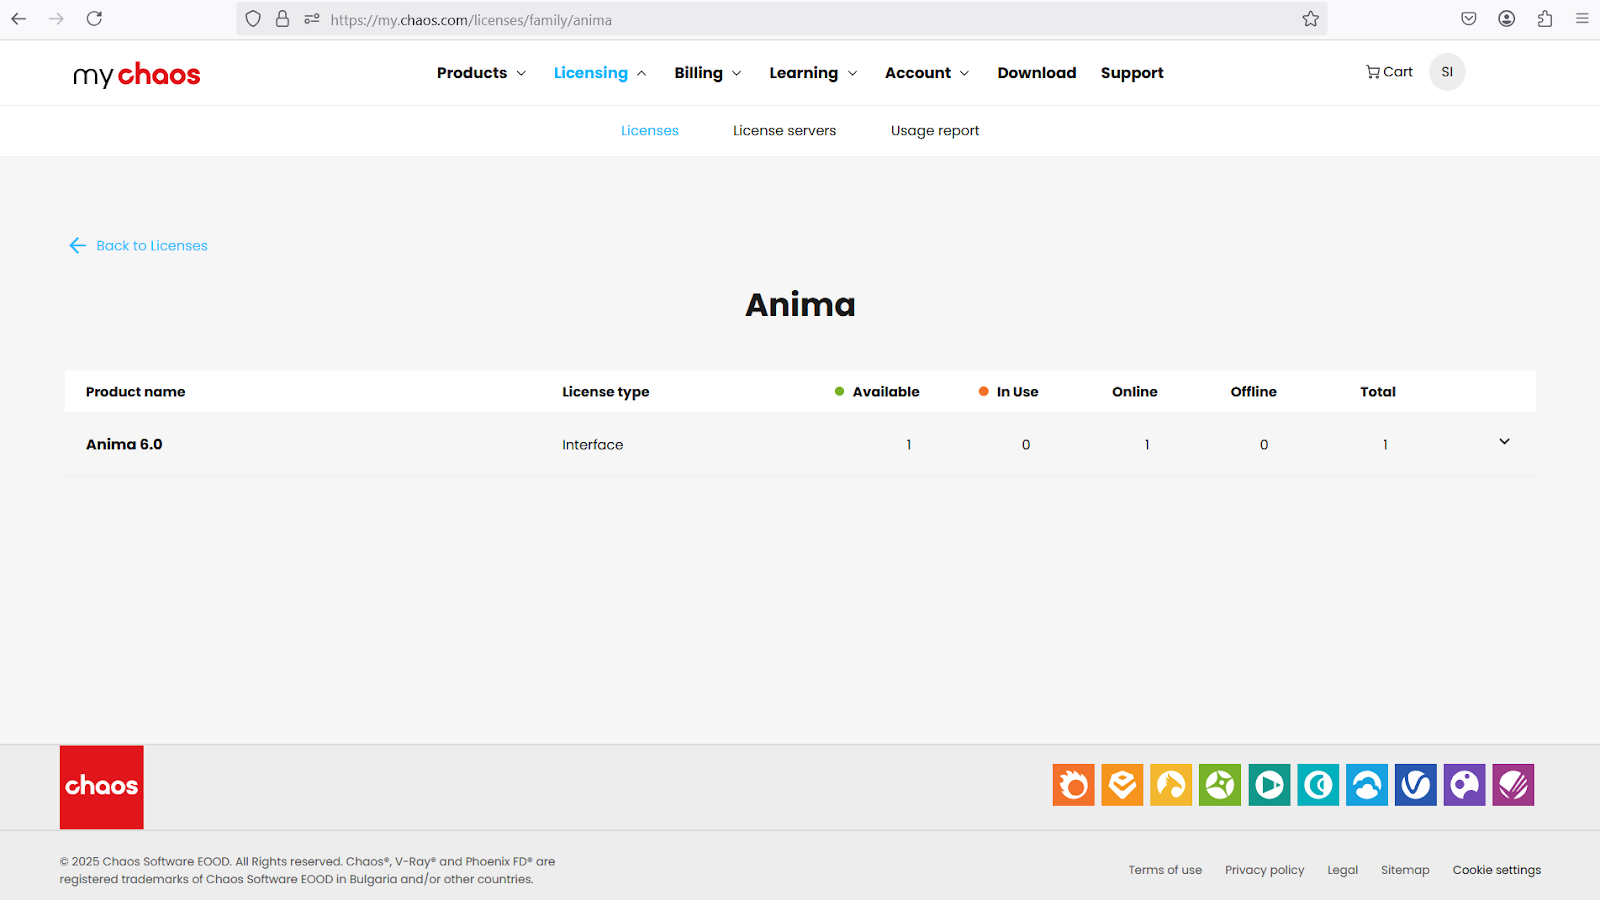Expand the Anima 6.0 license row

1504,442
